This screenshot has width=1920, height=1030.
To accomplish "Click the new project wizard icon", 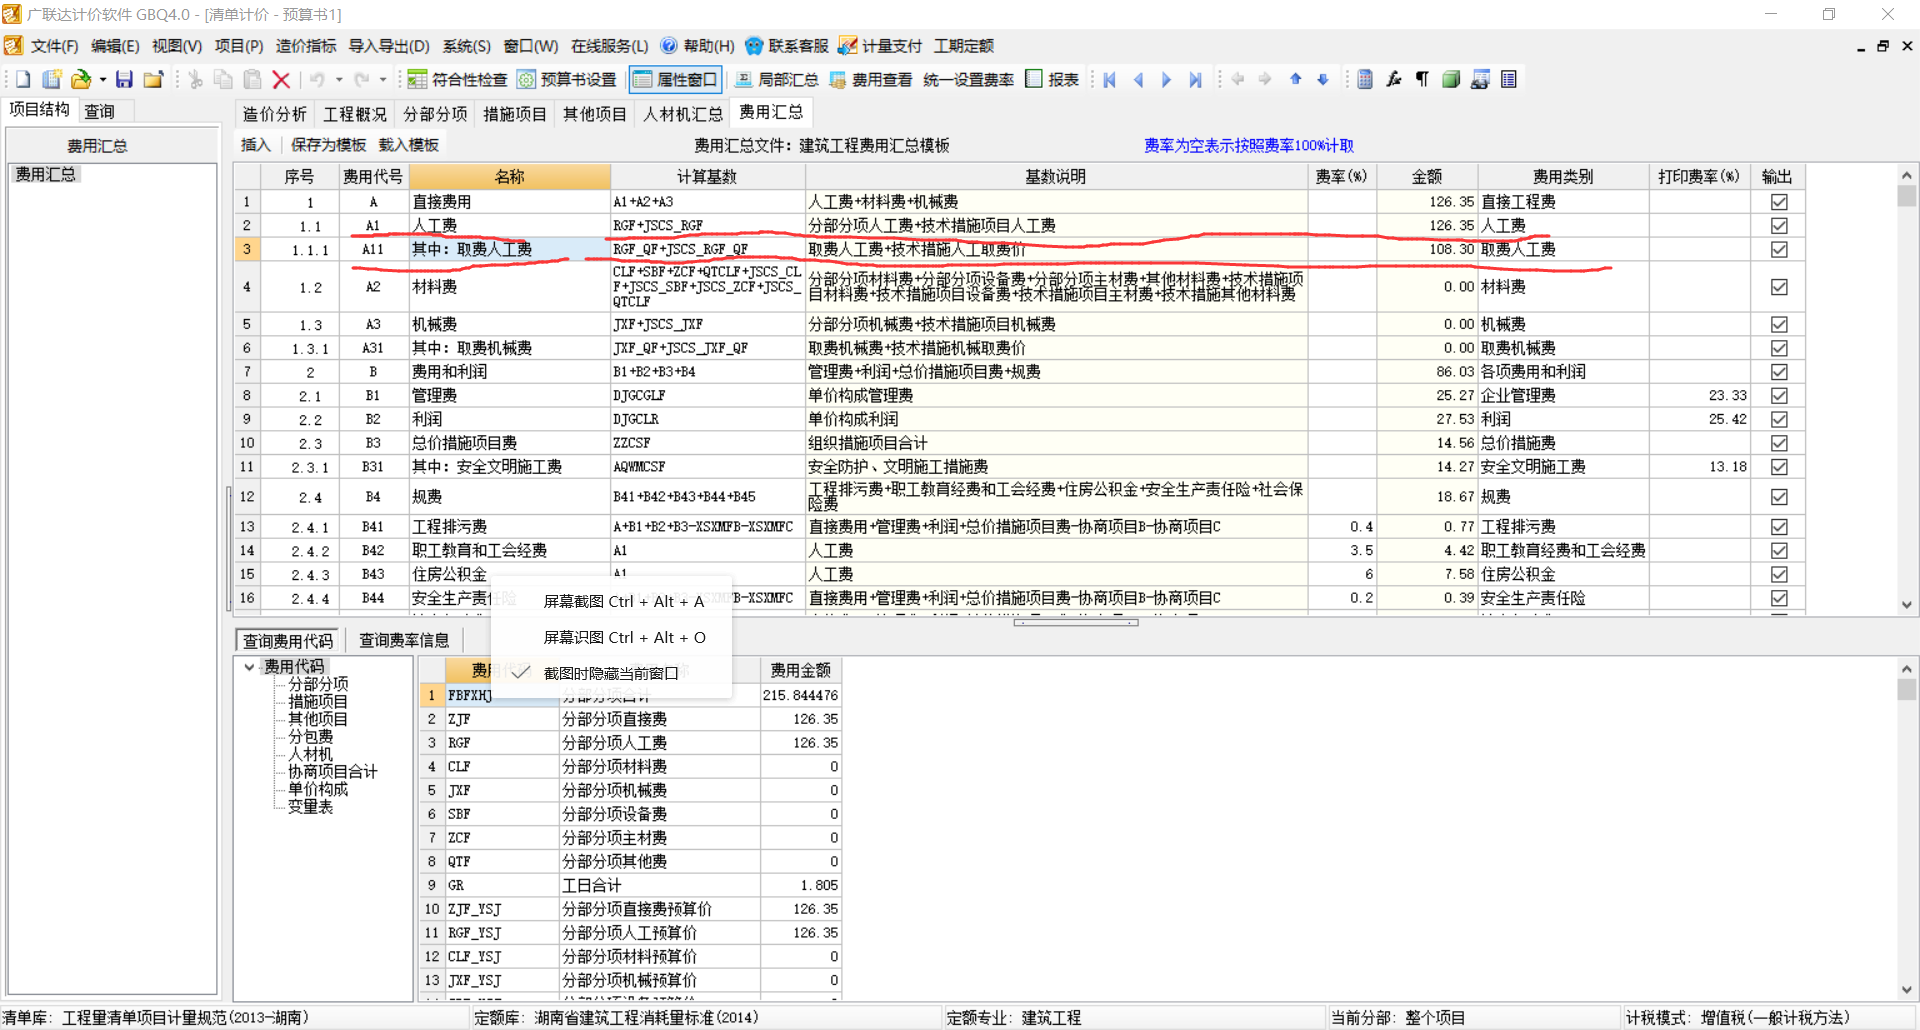I will click(x=52, y=79).
